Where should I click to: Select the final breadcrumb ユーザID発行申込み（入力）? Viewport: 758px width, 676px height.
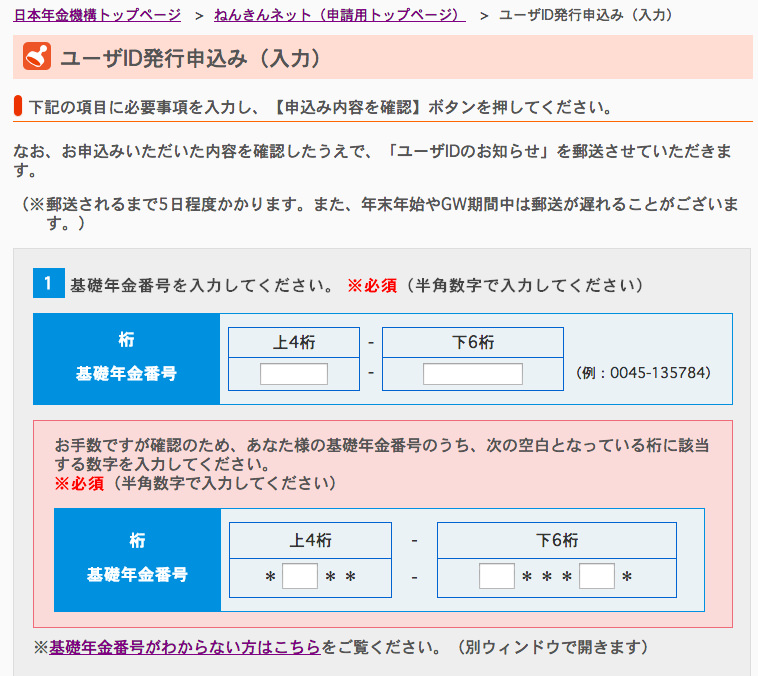(585, 15)
